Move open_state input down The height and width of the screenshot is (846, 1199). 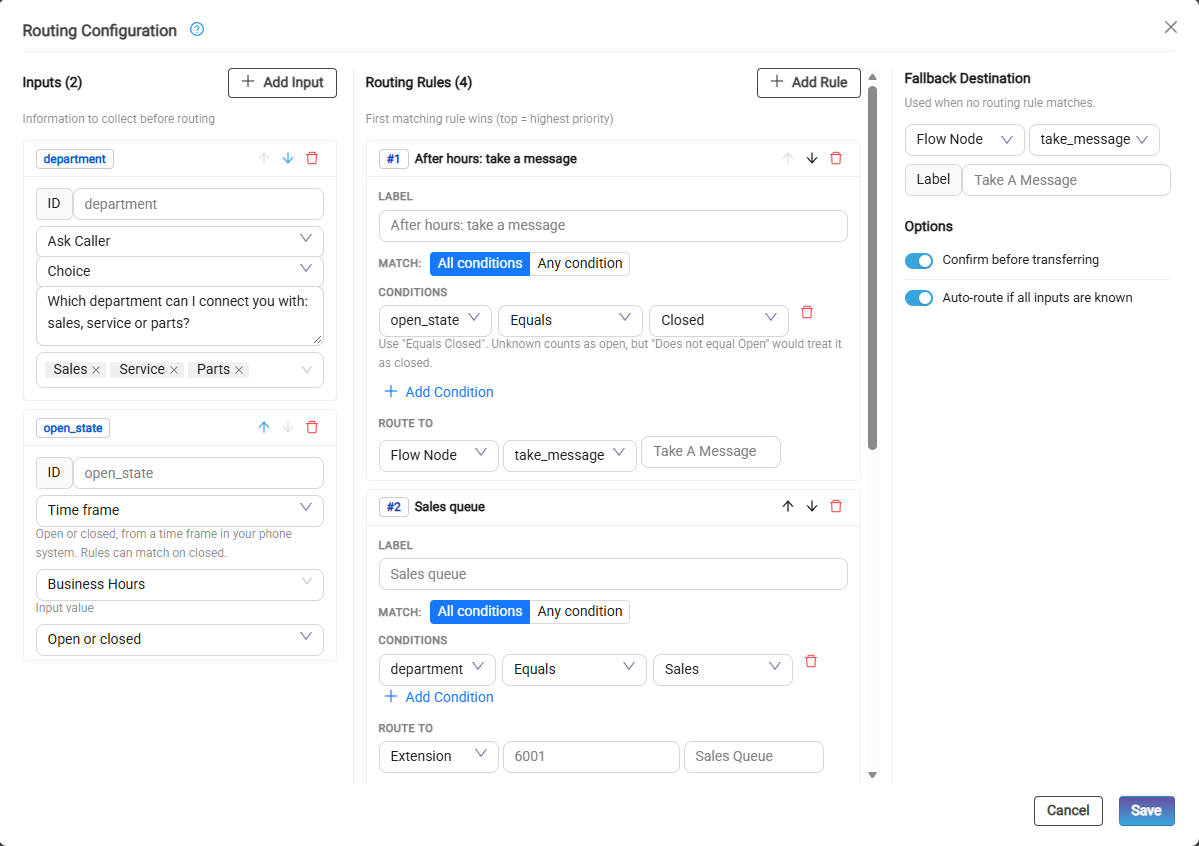coord(288,428)
